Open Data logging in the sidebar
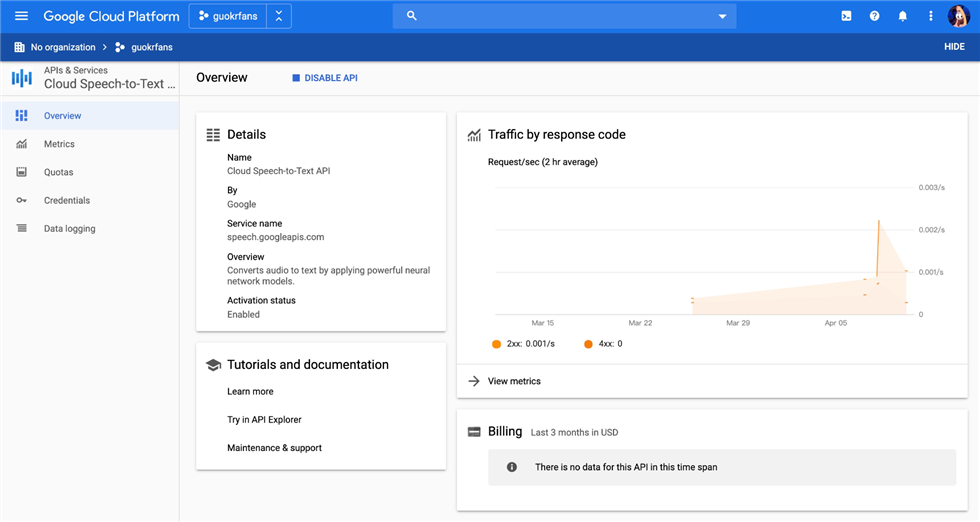The width and height of the screenshot is (980, 522). [x=90, y=228]
